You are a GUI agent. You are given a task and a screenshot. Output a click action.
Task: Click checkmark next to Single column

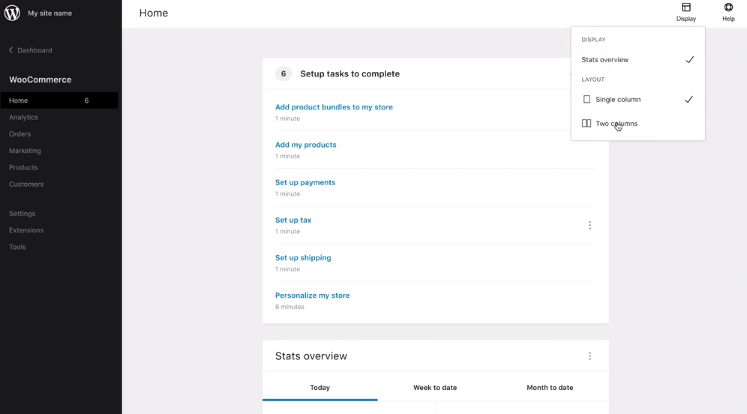tap(689, 99)
